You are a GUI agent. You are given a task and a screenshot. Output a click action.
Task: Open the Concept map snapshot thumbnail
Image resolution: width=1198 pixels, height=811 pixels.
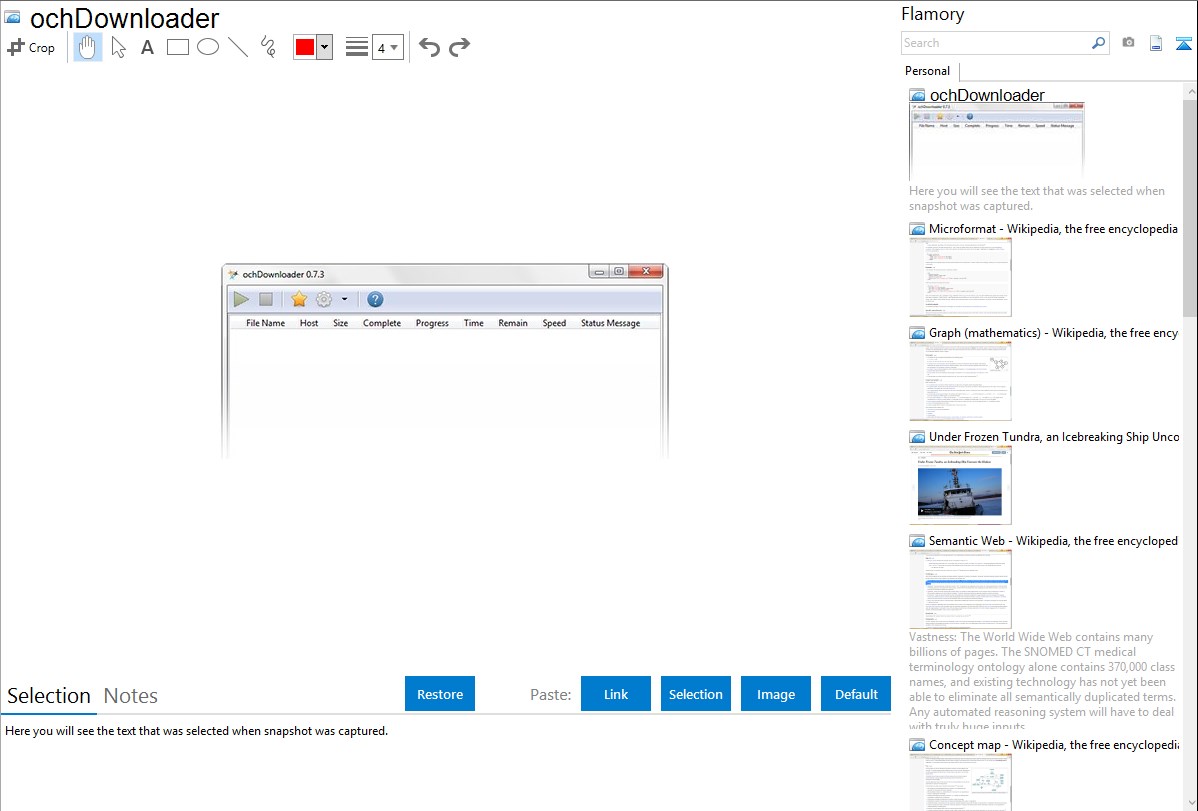[x=960, y=782]
